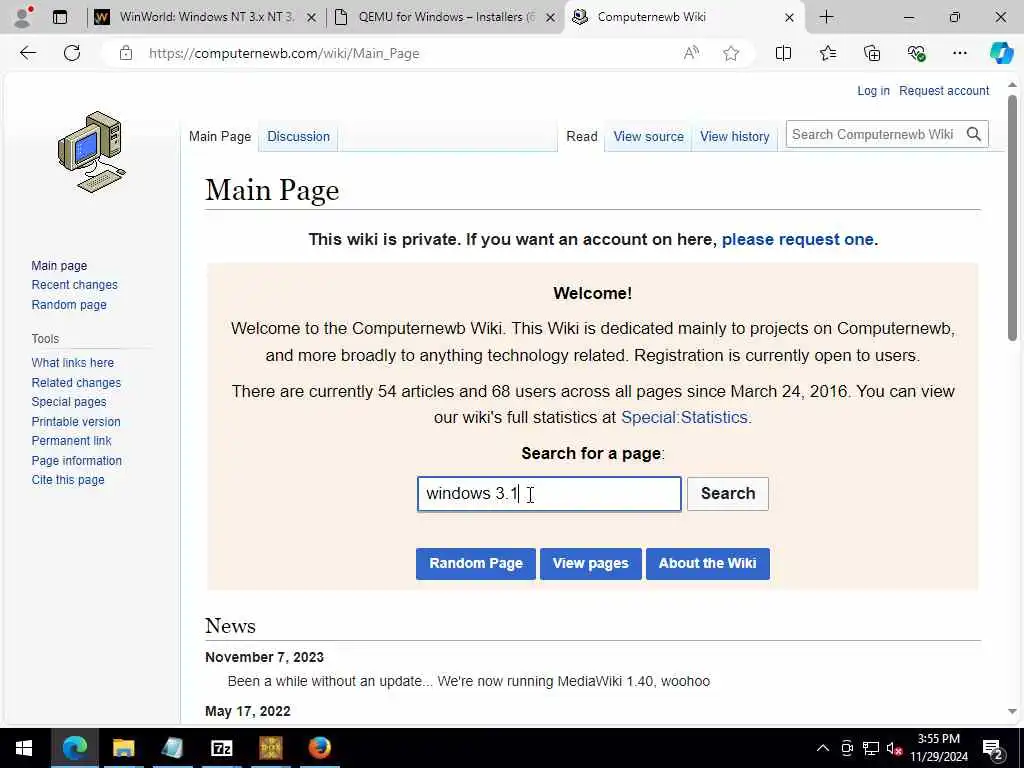Open Special pages link
Image resolution: width=1024 pixels, height=768 pixels.
[x=69, y=402]
